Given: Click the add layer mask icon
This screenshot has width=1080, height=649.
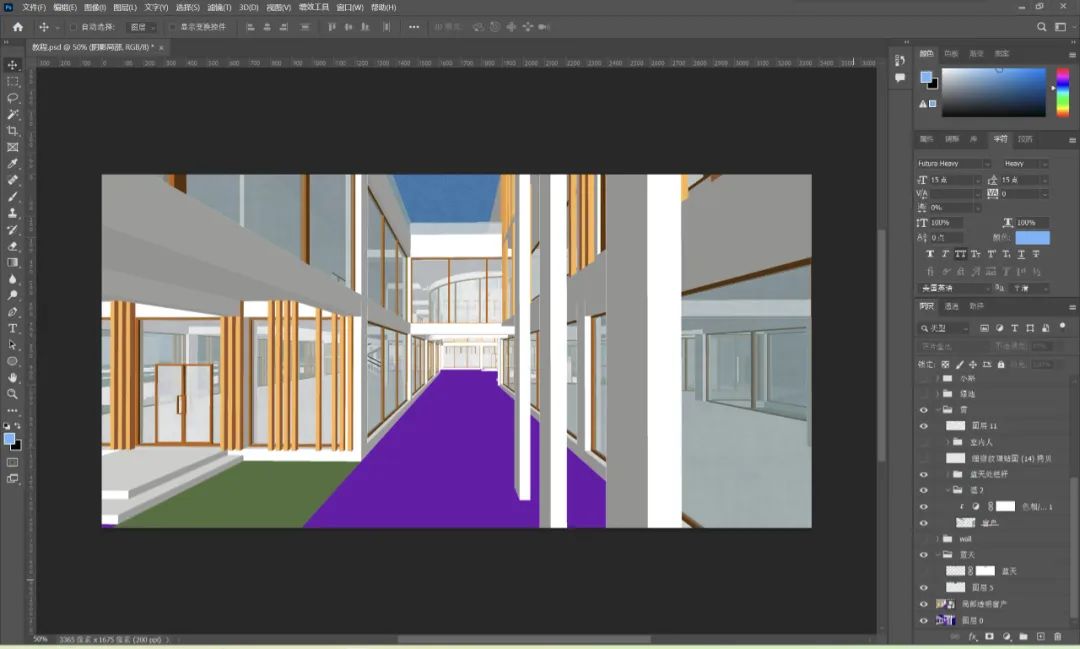Looking at the screenshot, I should tap(990, 637).
